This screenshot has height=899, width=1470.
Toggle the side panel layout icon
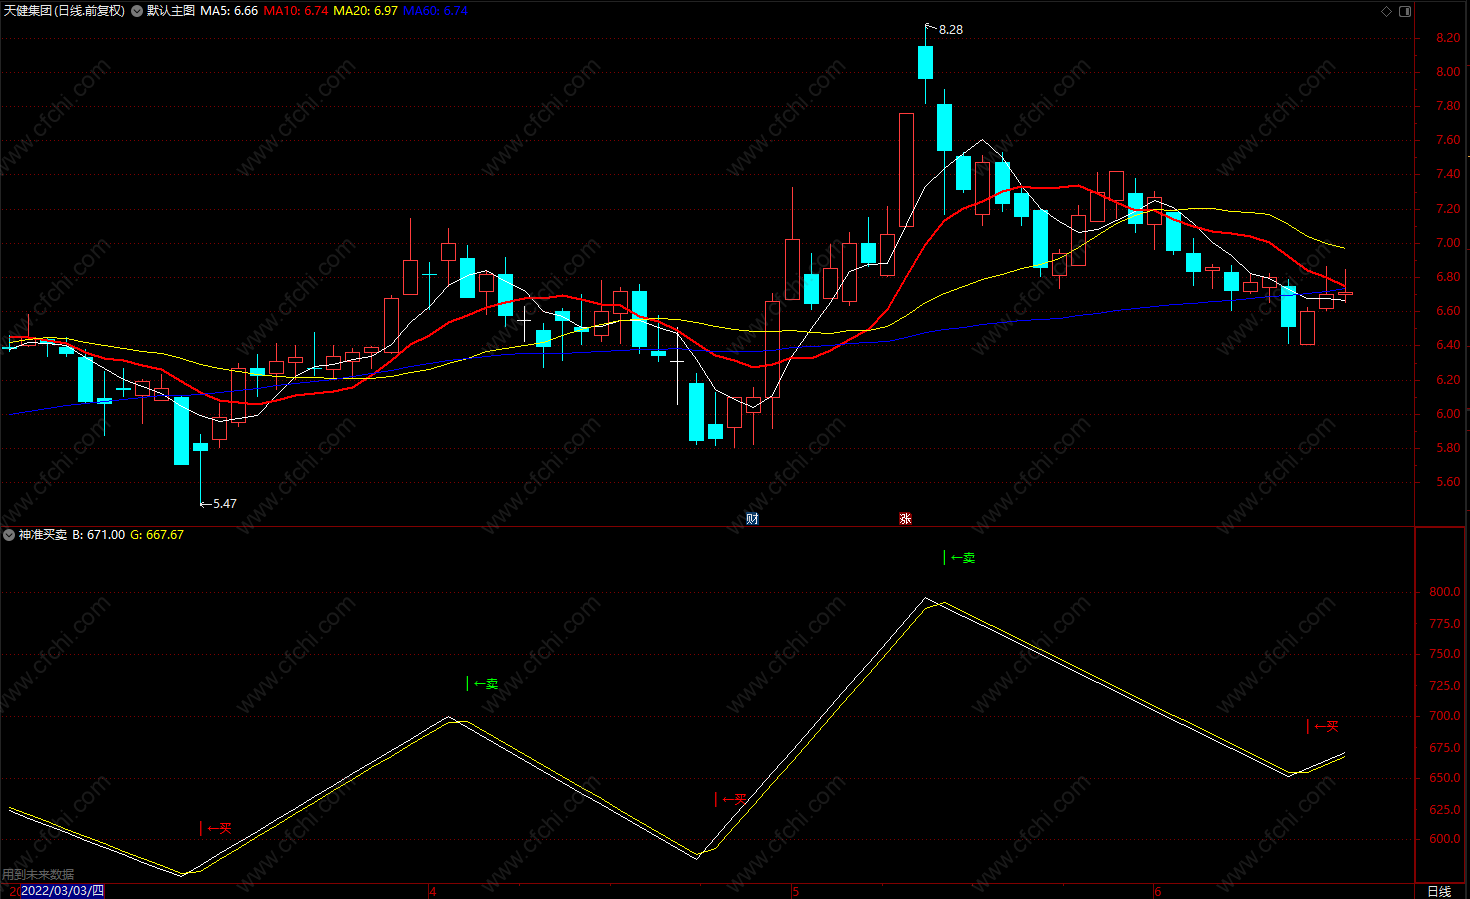point(1405,11)
